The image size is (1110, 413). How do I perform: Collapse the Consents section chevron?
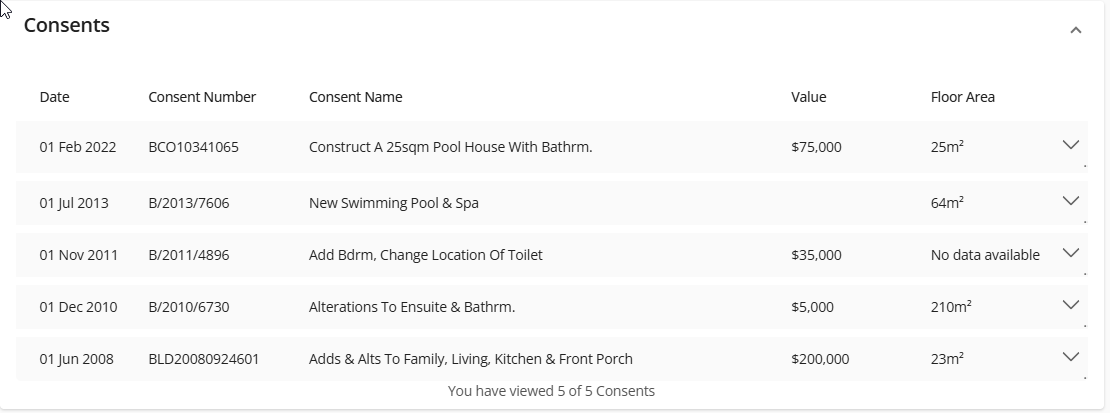[x=1075, y=30]
